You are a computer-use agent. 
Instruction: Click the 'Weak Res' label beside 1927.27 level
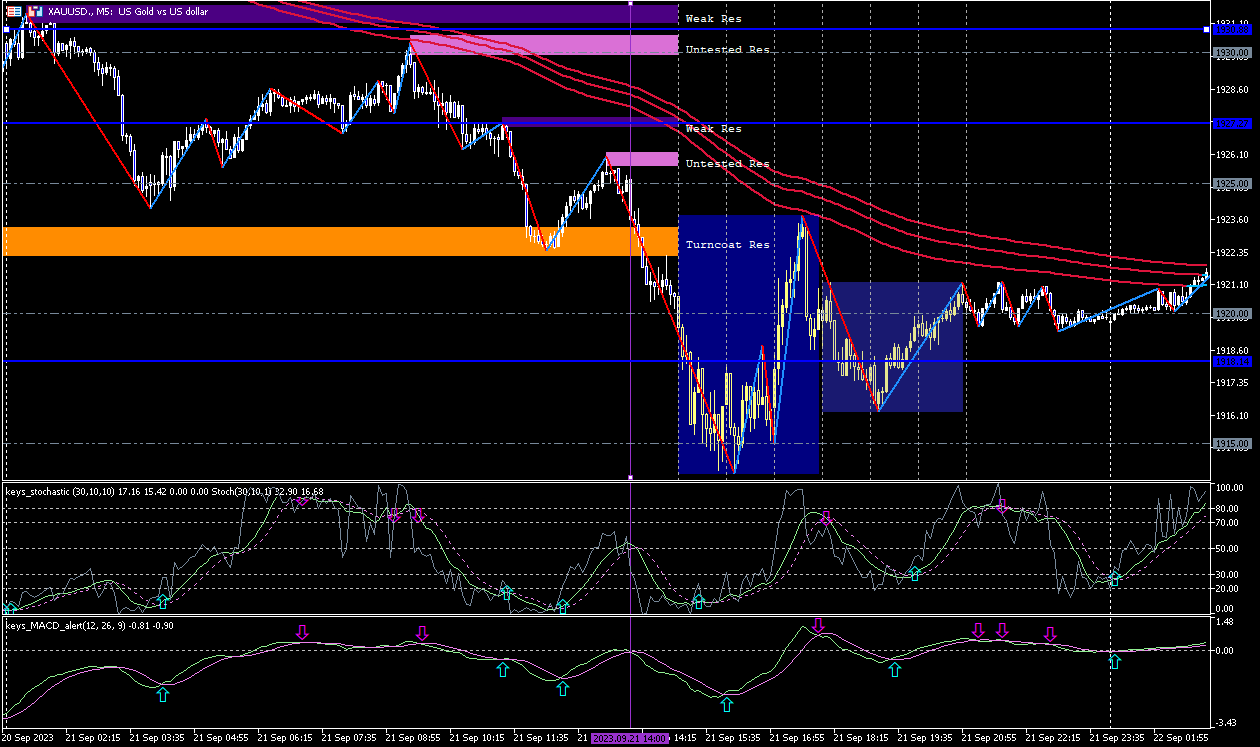click(713, 129)
